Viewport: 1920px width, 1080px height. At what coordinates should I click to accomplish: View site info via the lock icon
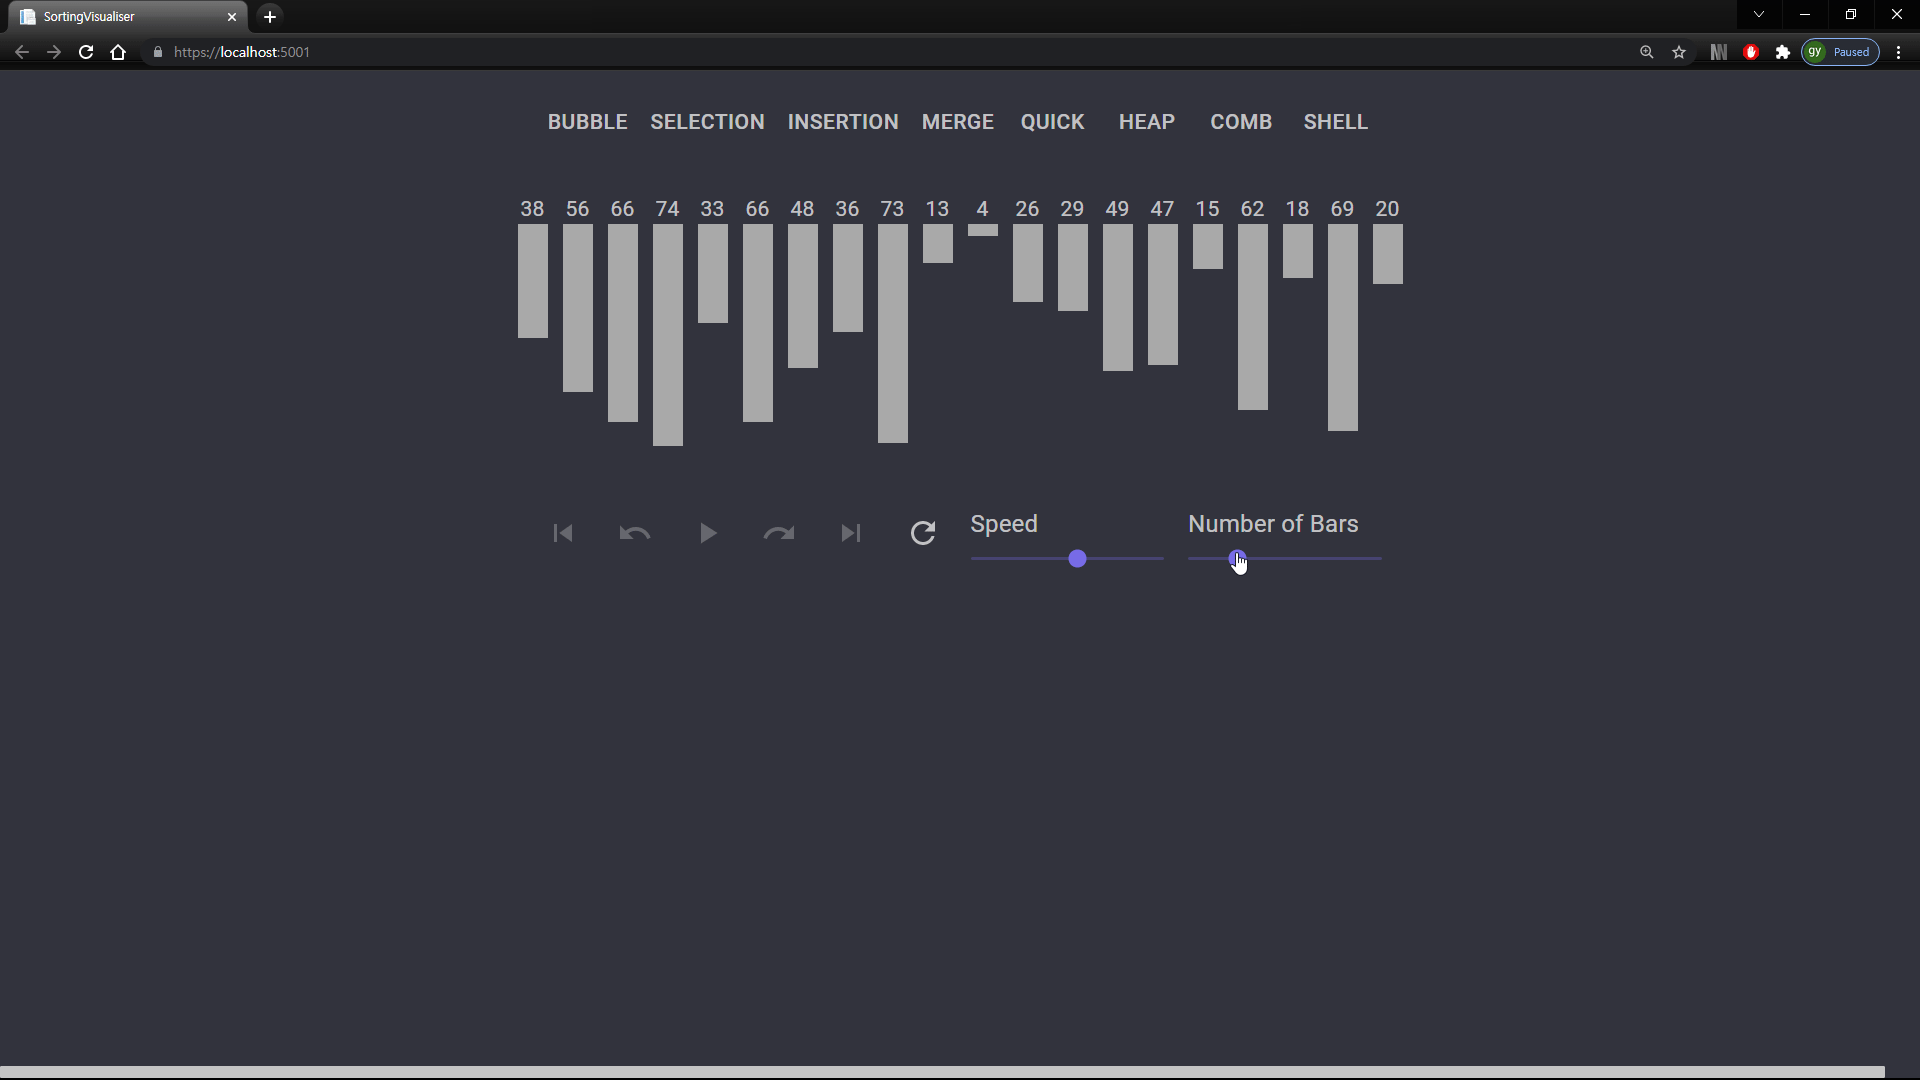click(x=158, y=52)
